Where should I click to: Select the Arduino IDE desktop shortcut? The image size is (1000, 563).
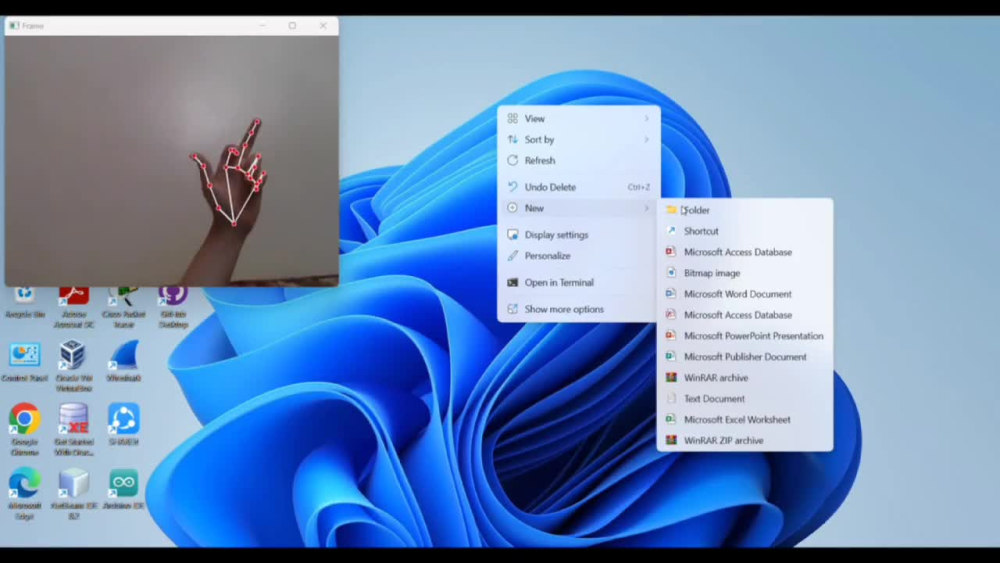coord(123,490)
